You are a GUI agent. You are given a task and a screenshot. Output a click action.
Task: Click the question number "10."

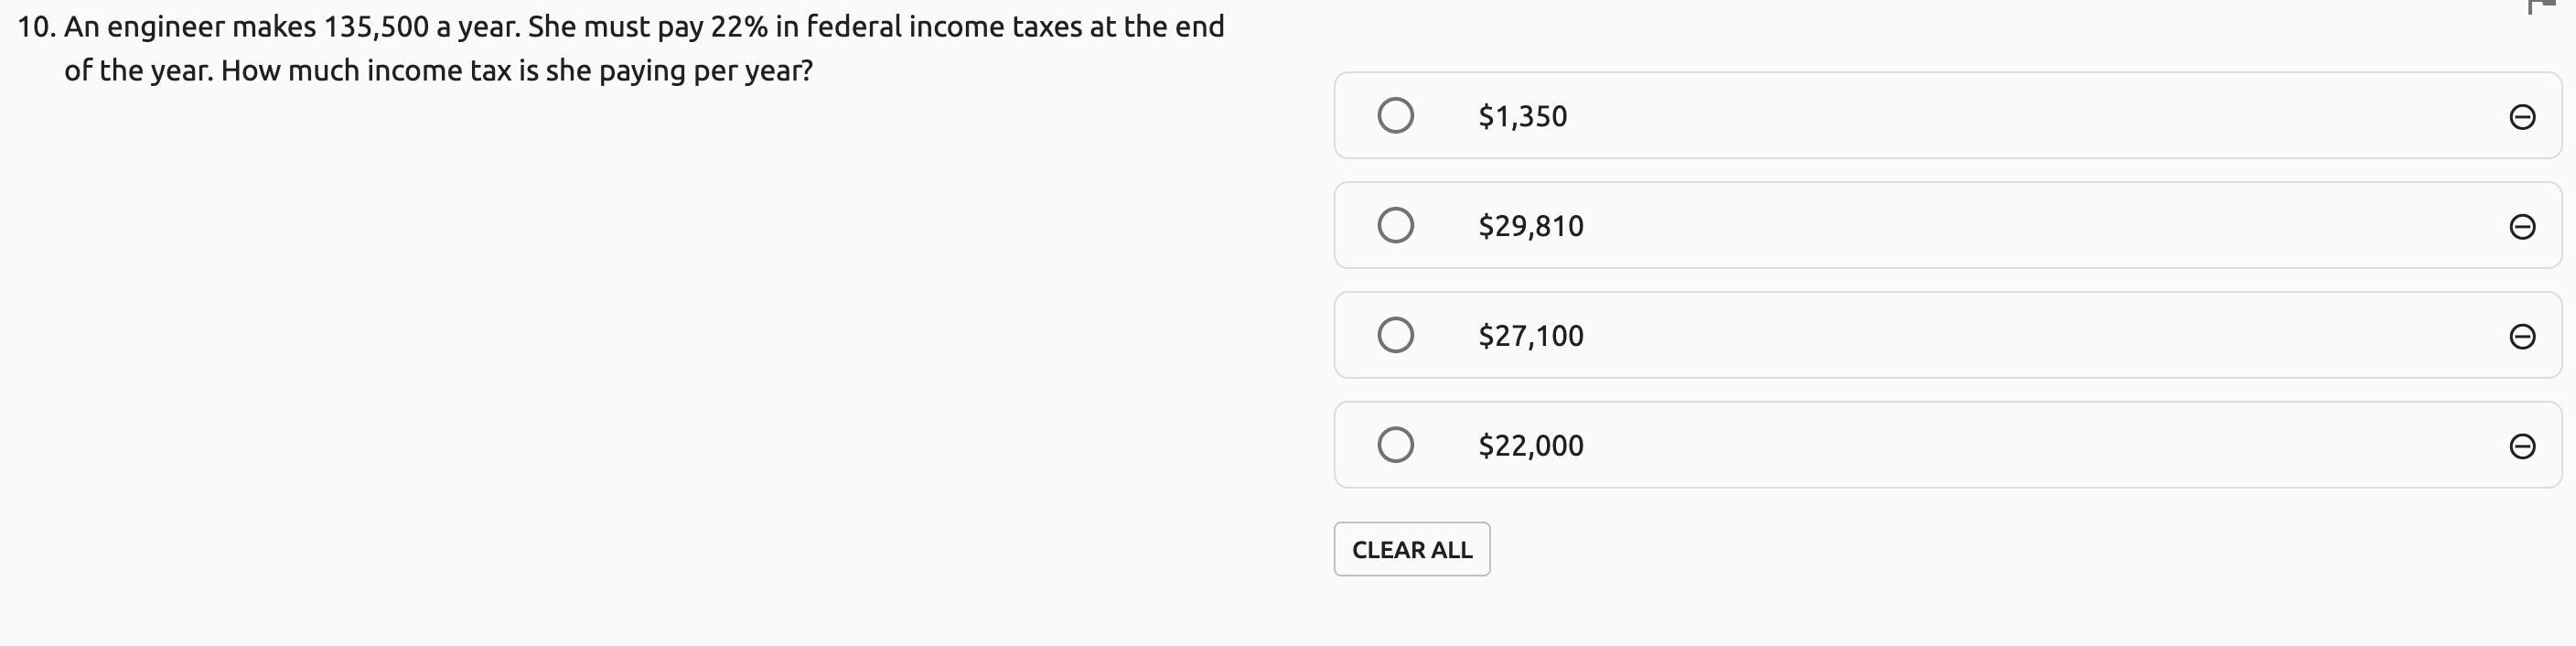[36, 27]
